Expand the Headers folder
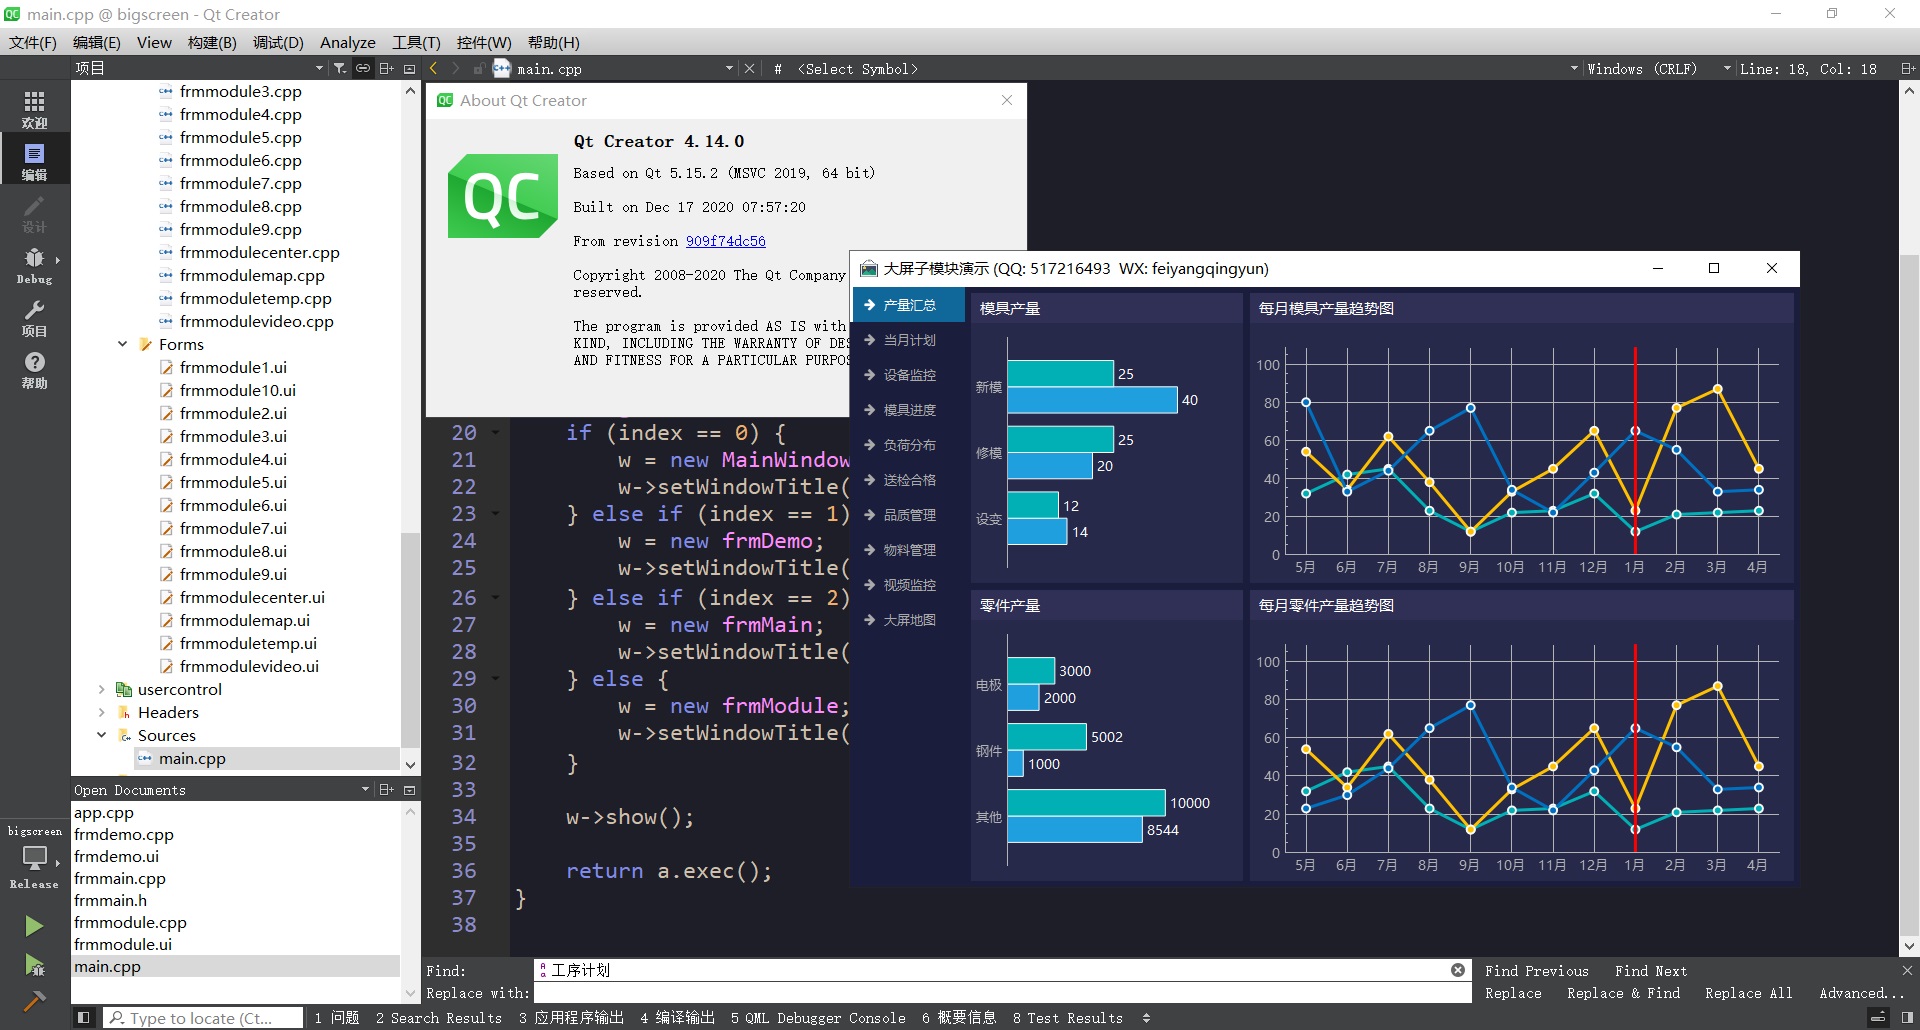The image size is (1920, 1030). 101,712
